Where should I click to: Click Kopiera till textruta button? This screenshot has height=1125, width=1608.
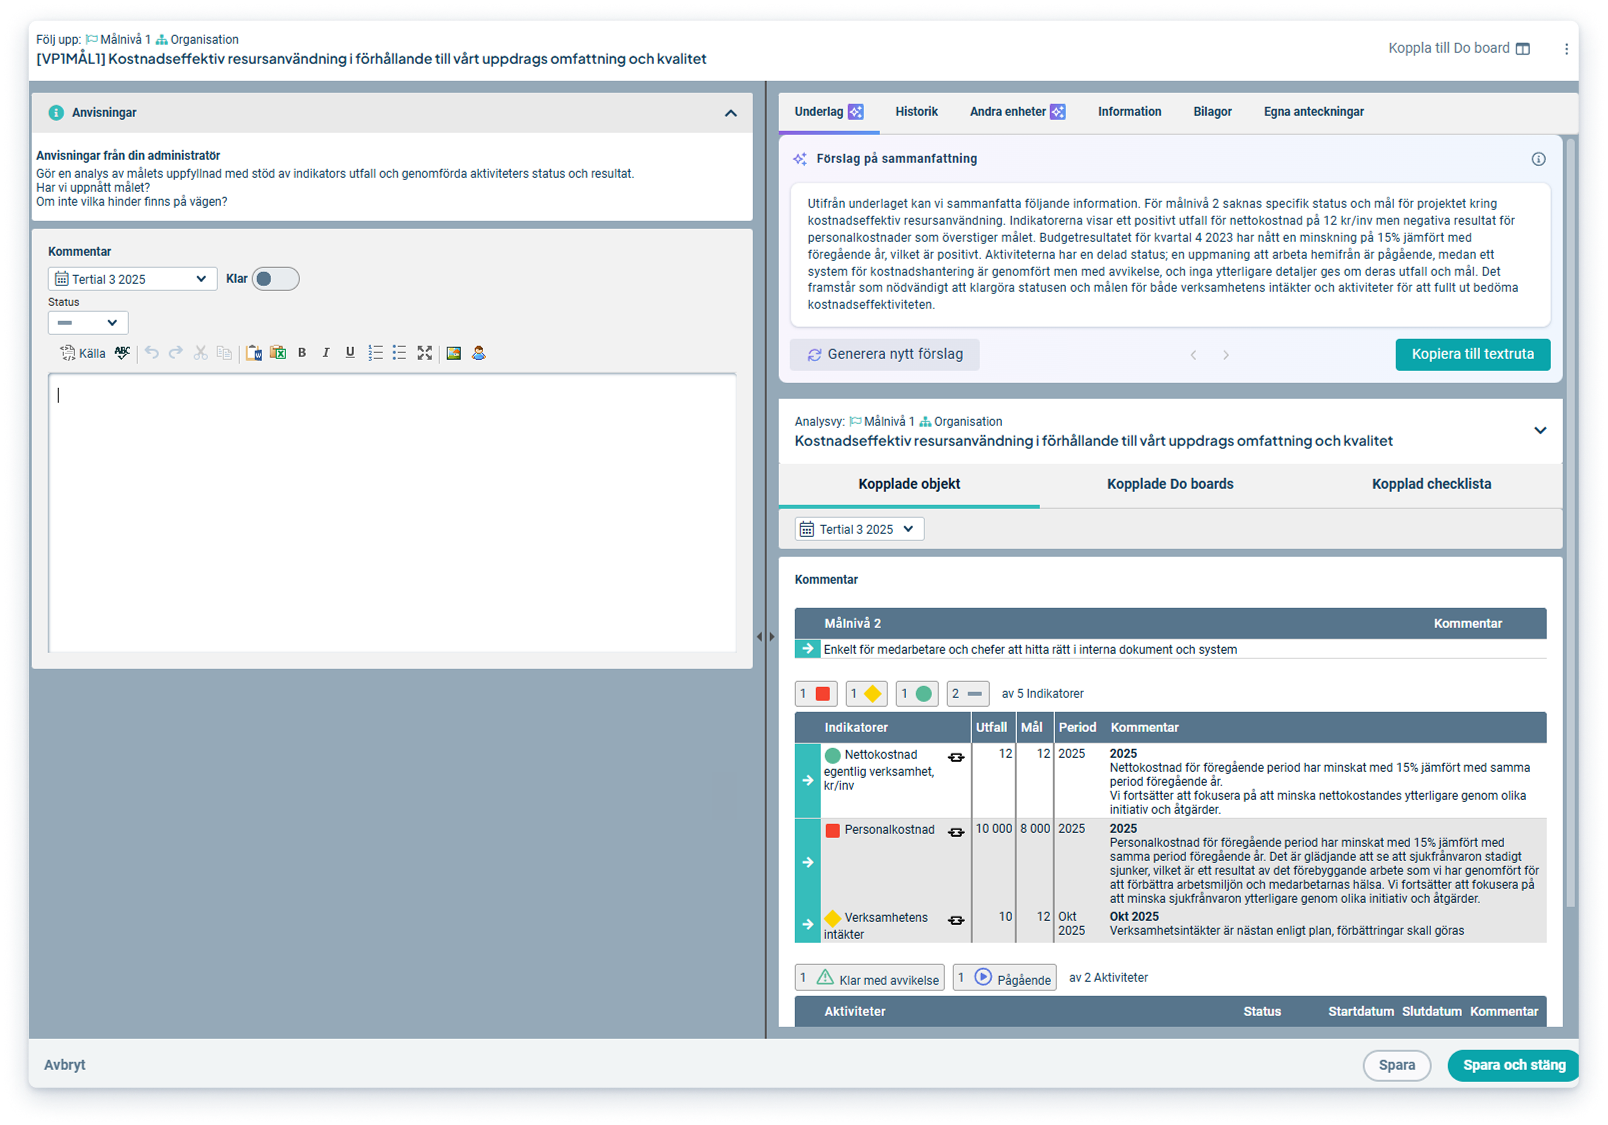pos(1472,354)
